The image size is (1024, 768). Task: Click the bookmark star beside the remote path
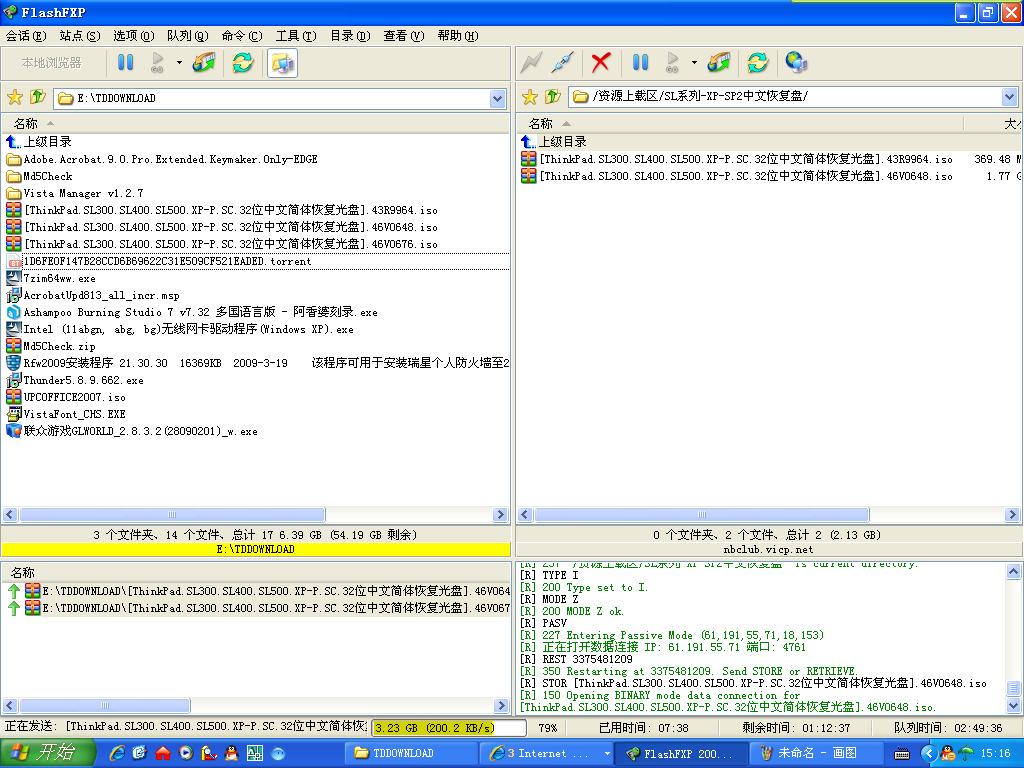tap(530, 98)
